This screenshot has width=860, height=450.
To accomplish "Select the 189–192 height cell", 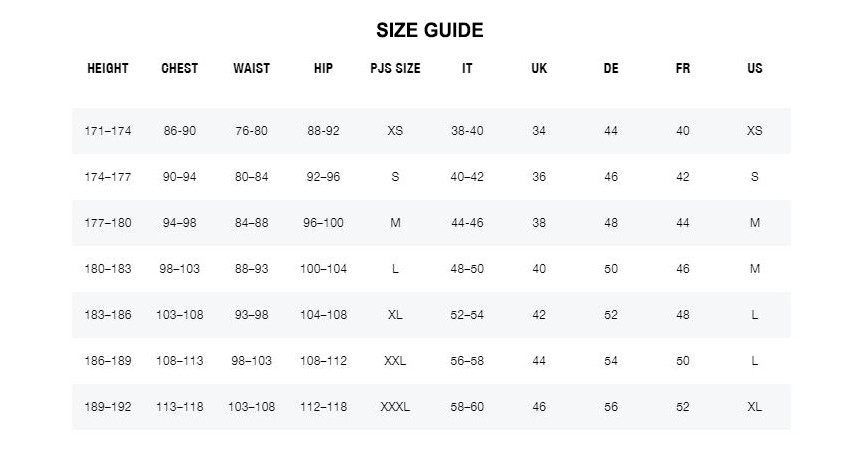I will click(x=108, y=407).
